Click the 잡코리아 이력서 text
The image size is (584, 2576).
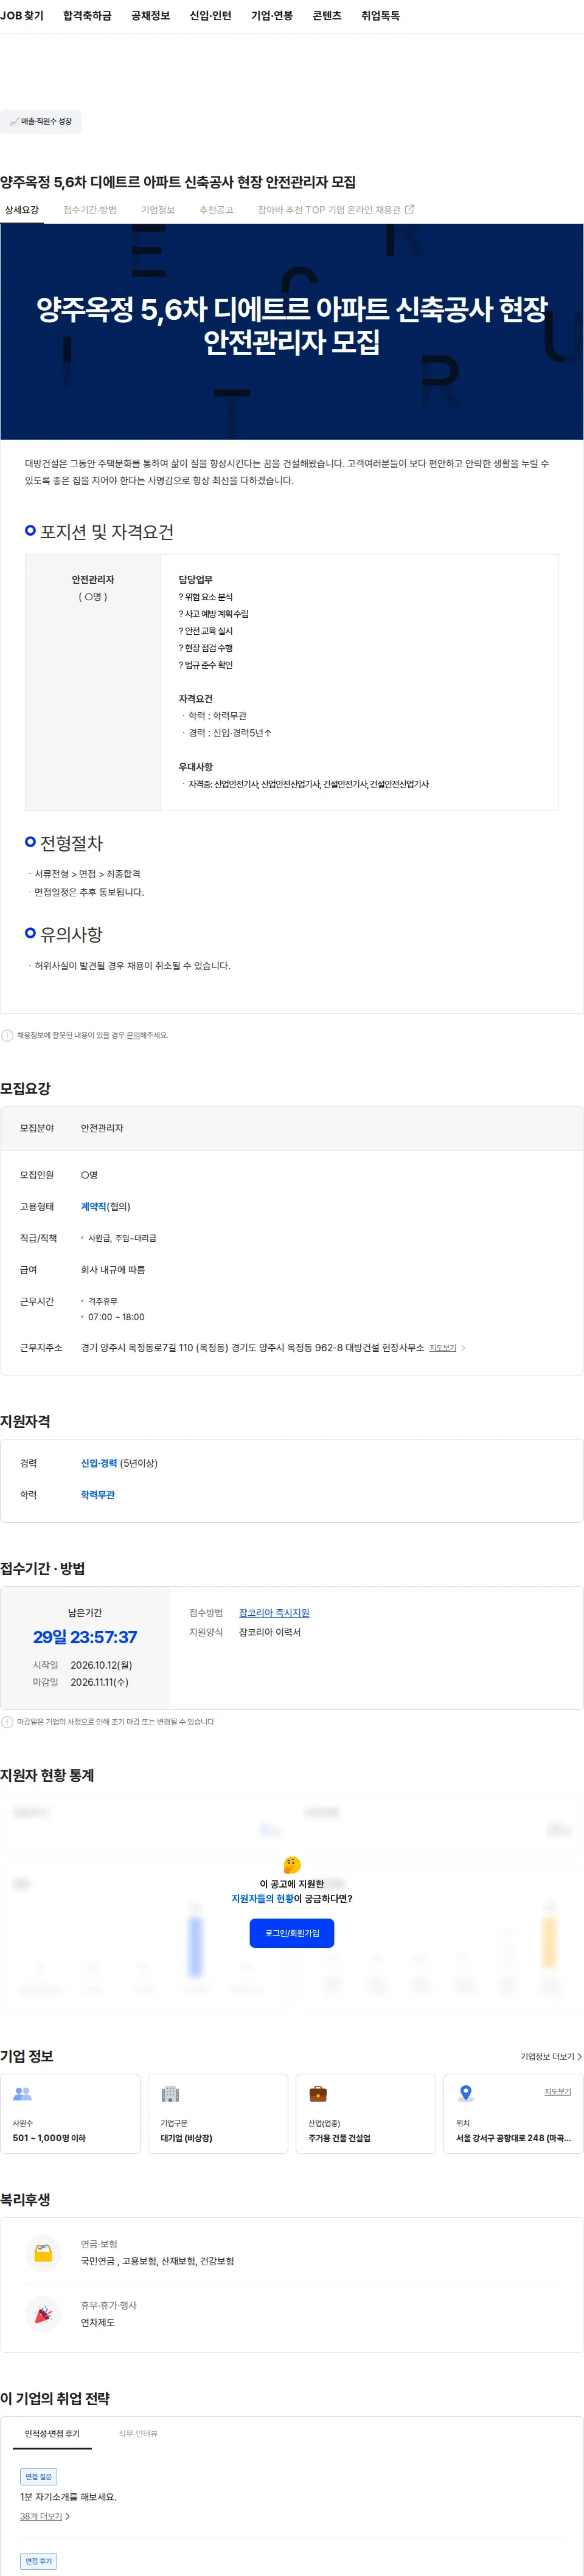(x=270, y=1632)
